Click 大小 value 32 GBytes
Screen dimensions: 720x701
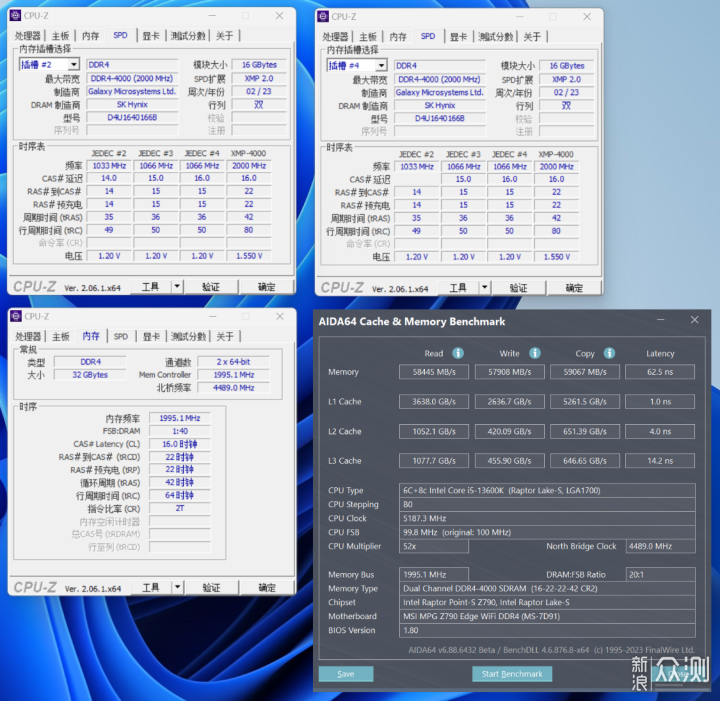[x=90, y=375]
